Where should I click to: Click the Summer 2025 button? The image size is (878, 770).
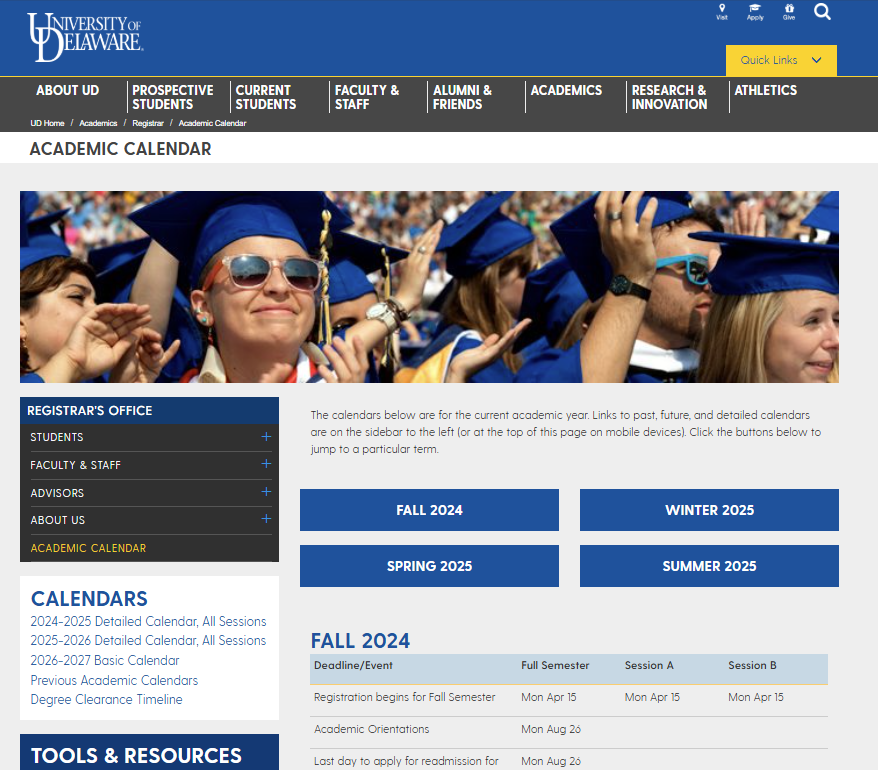point(709,566)
